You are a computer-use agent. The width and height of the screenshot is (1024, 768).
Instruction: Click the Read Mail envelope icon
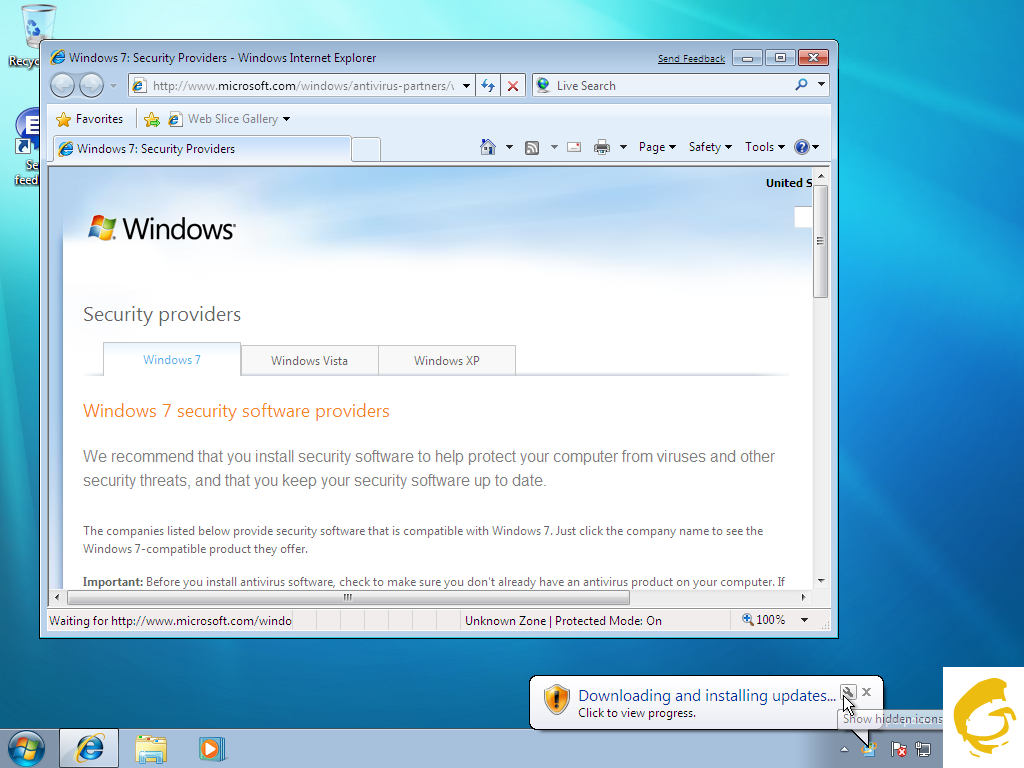574,147
